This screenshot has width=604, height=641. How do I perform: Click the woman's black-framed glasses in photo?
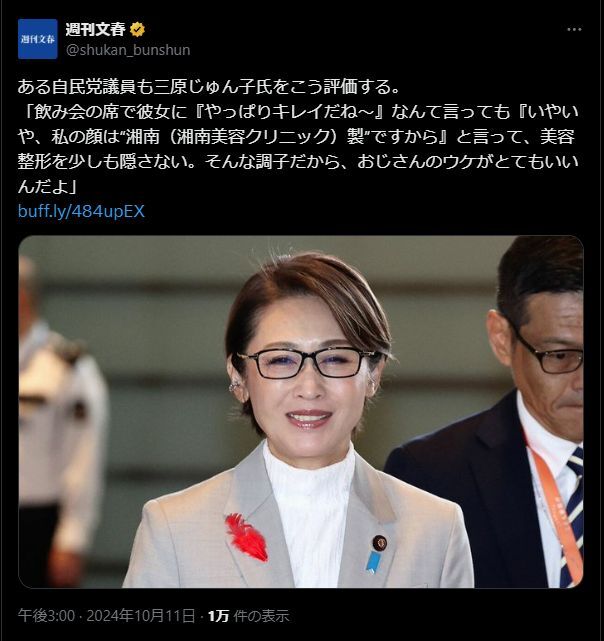309,362
